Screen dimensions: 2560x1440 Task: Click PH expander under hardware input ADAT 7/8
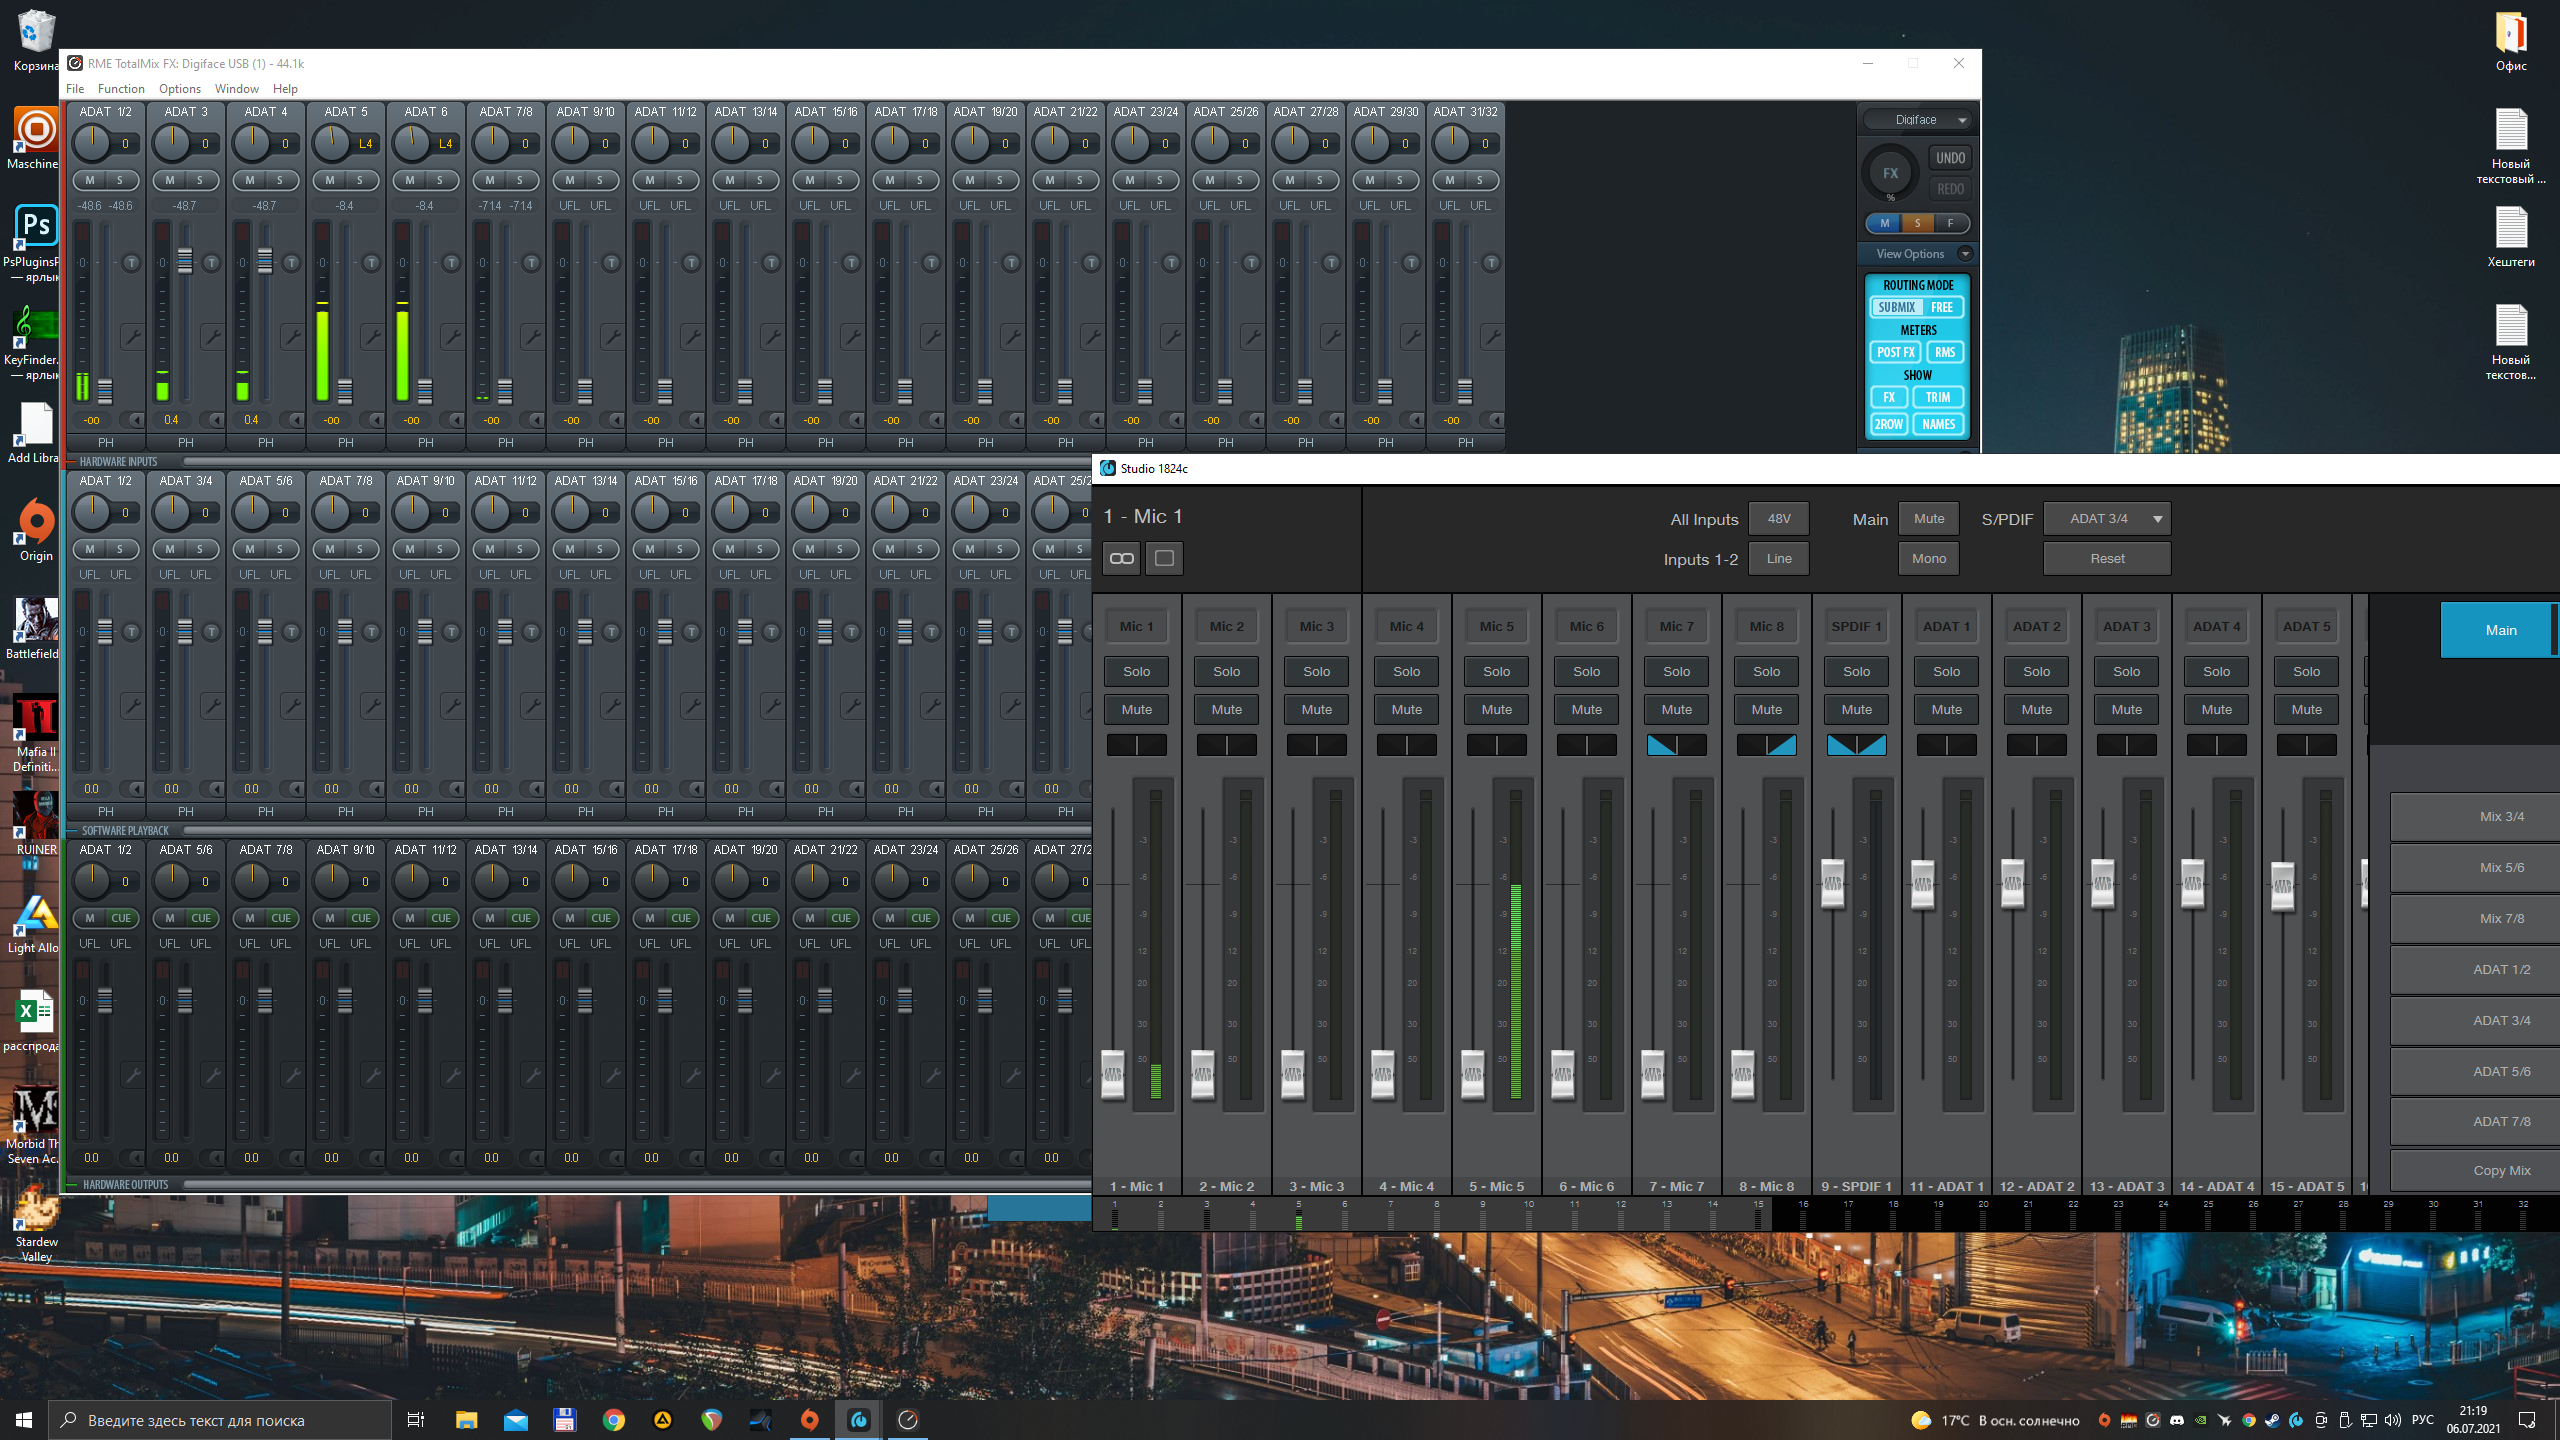coord(506,442)
